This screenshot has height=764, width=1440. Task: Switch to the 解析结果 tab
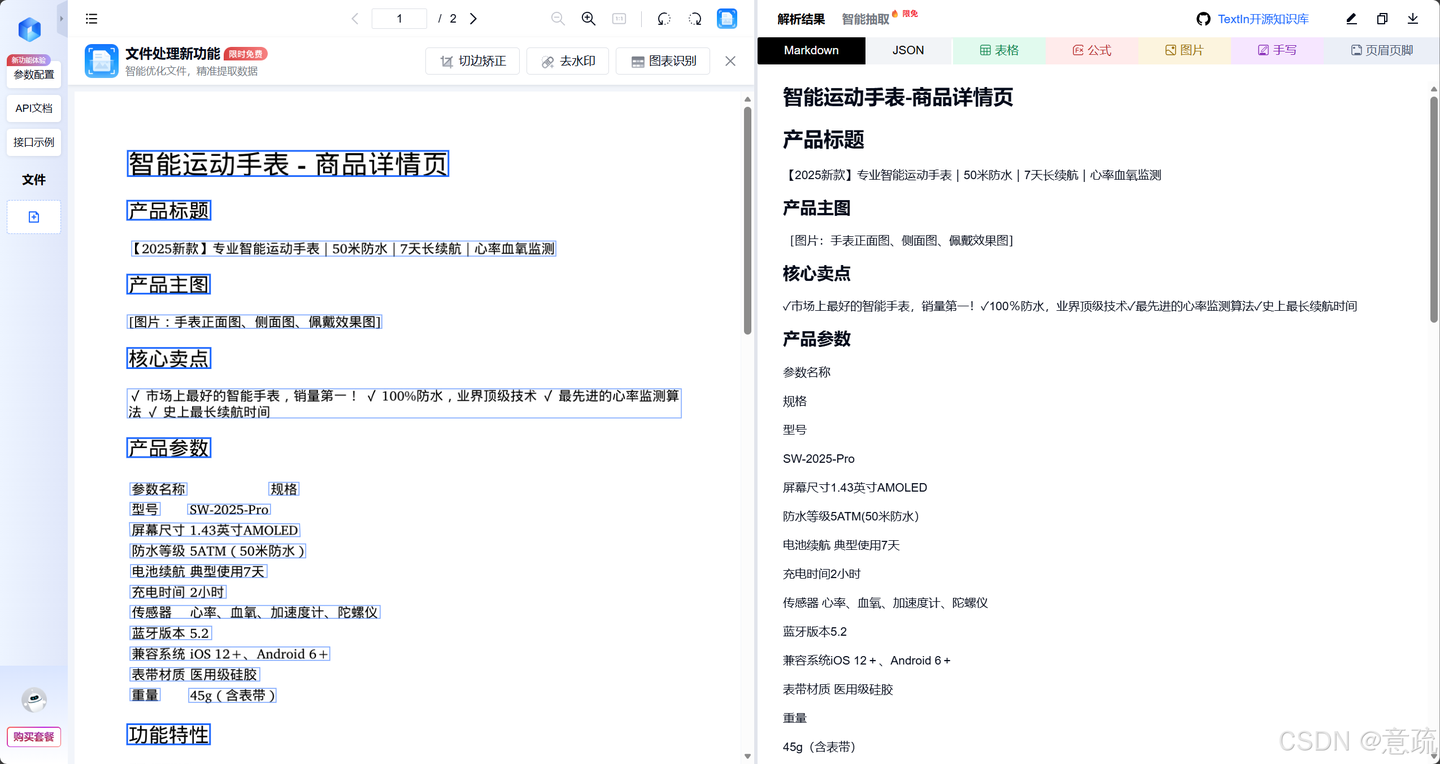pyautogui.click(x=801, y=19)
